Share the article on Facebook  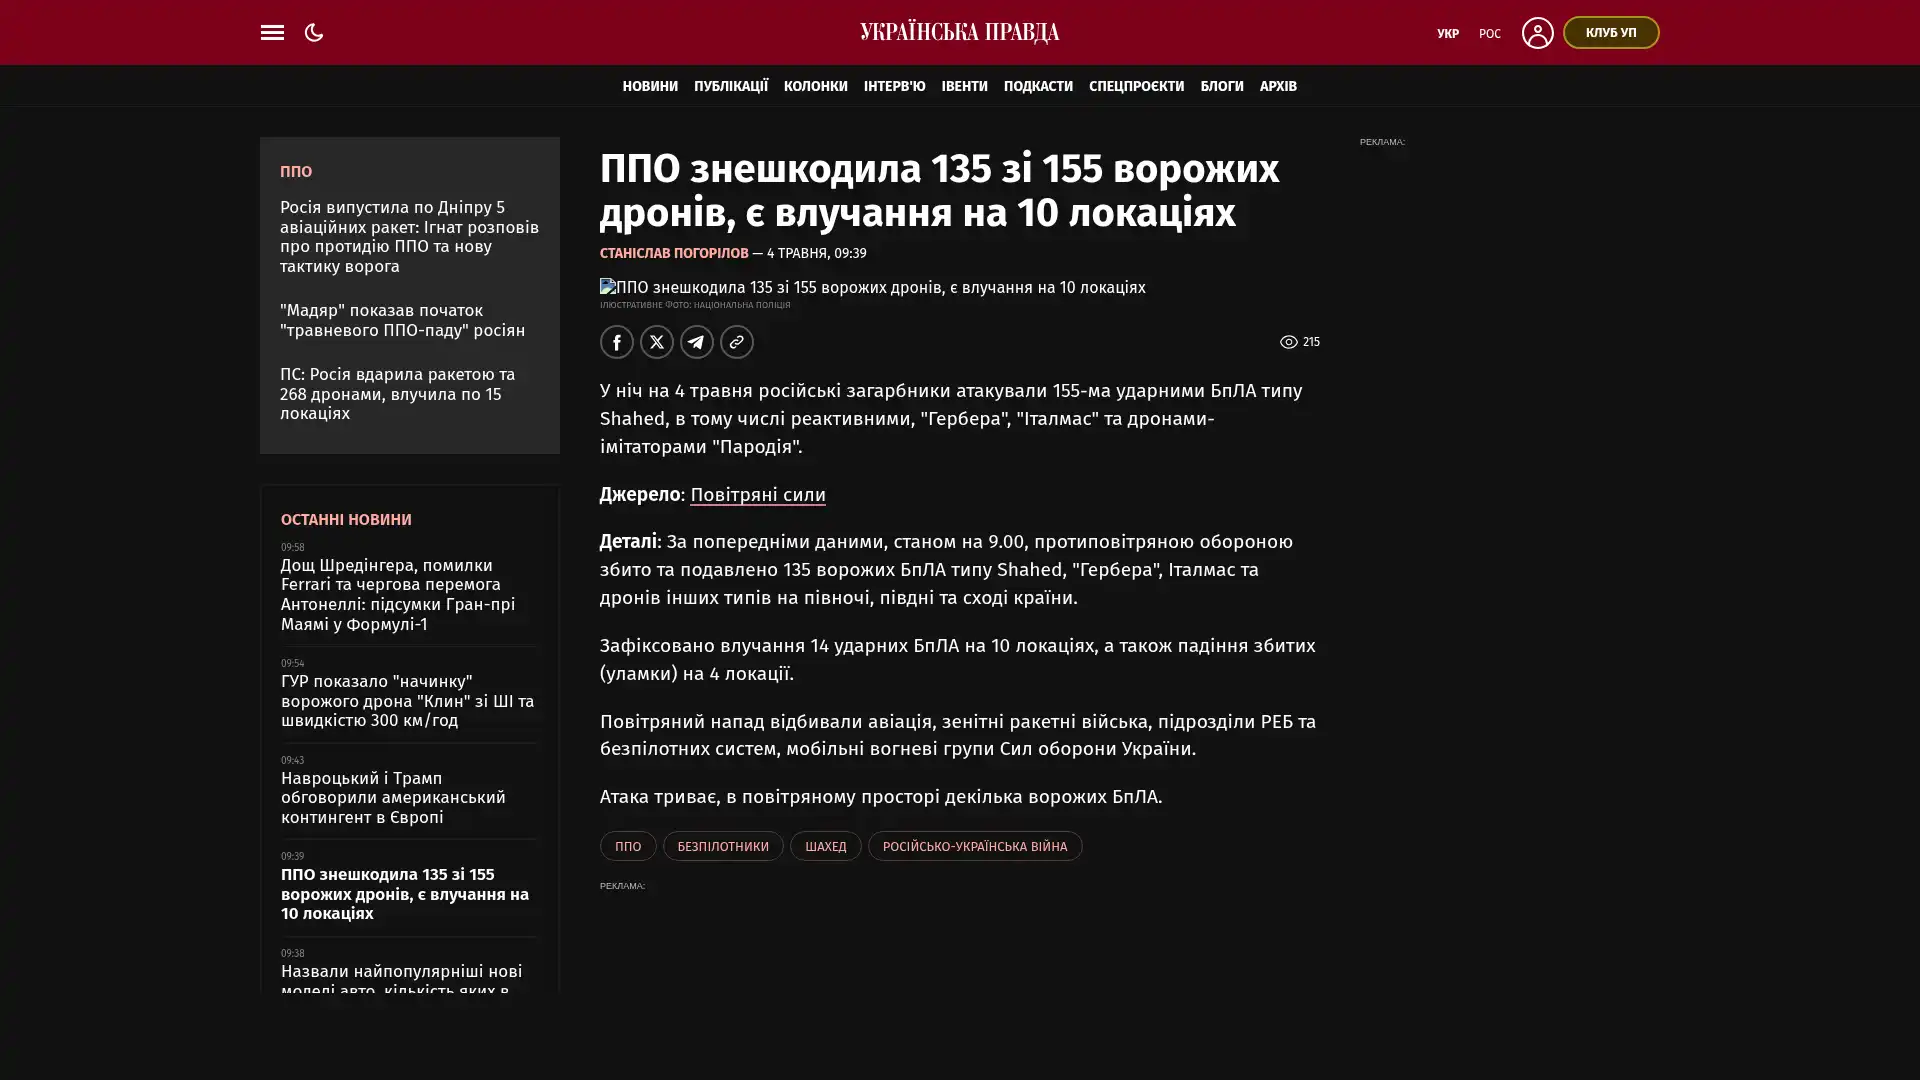pos(617,342)
